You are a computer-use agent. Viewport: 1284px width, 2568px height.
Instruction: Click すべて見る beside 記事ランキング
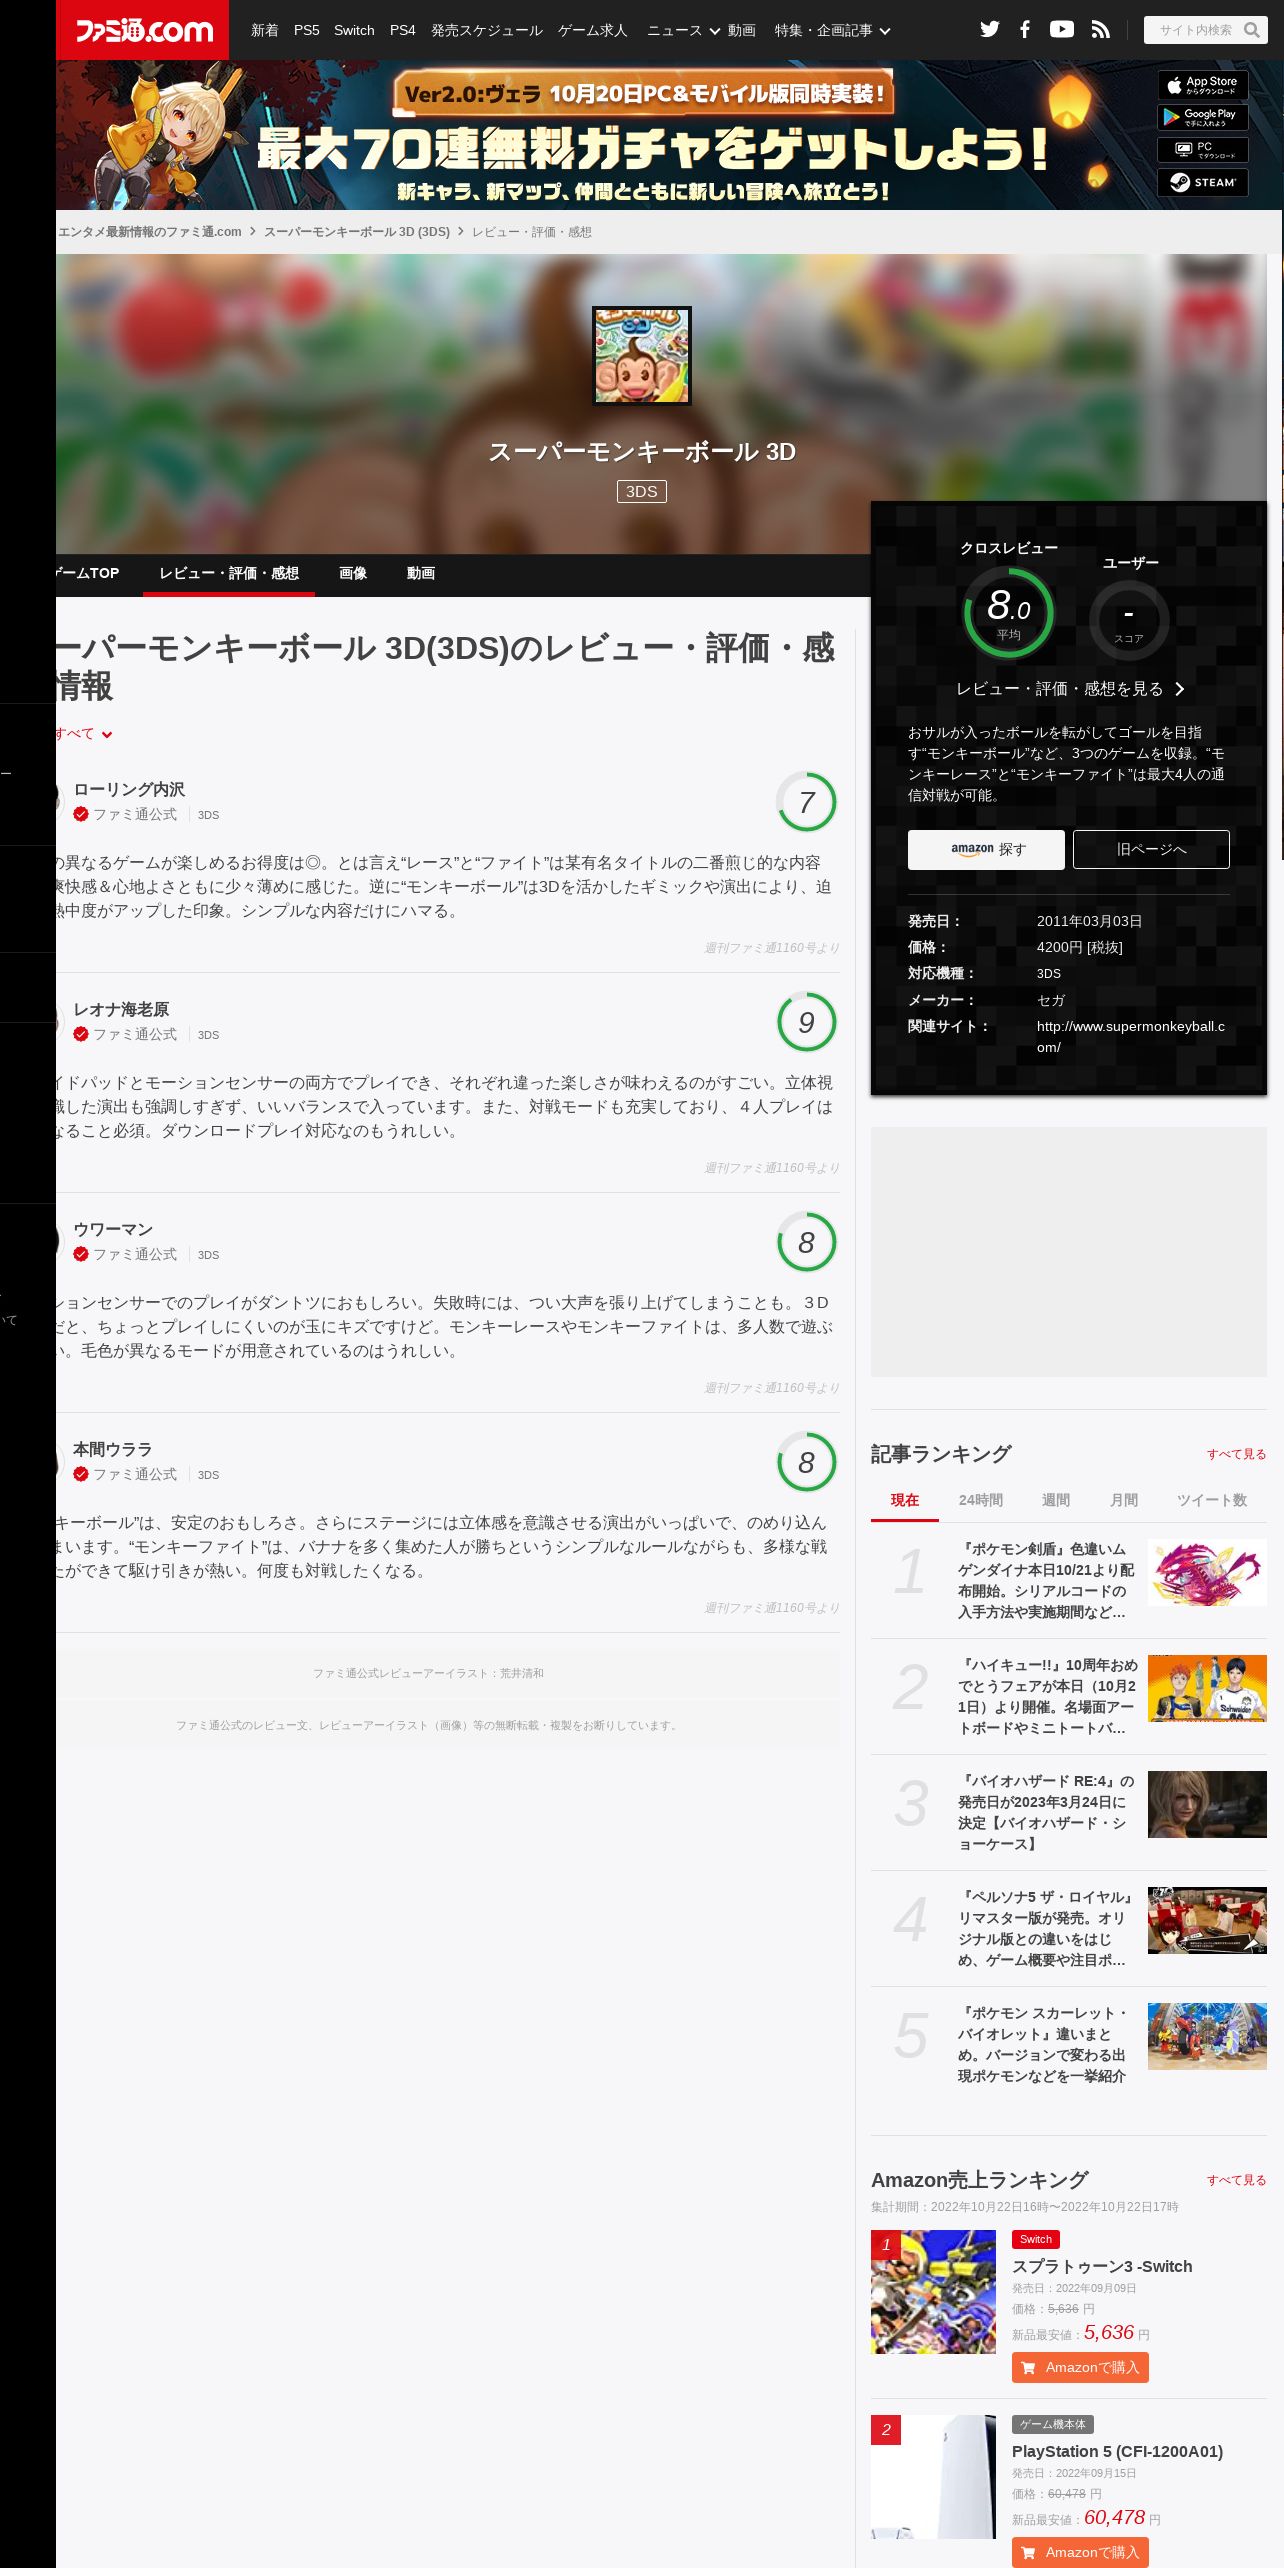click(x=1237, y=1454)
